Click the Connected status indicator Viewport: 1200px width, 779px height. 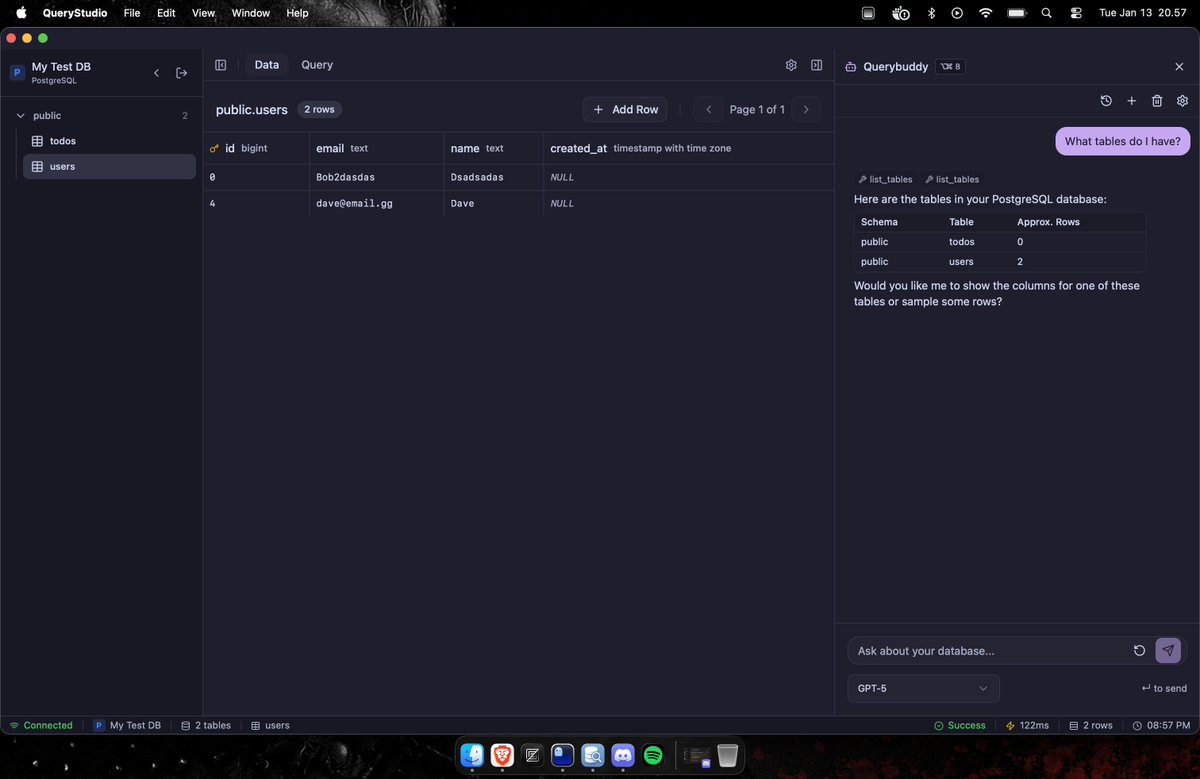41,725
